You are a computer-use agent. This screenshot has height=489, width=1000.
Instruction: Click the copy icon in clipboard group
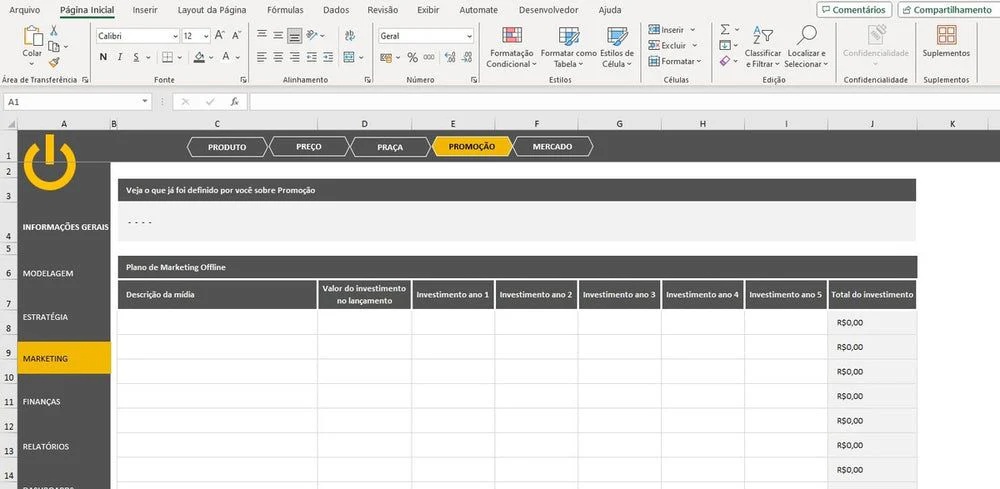[x=54, y=47]
